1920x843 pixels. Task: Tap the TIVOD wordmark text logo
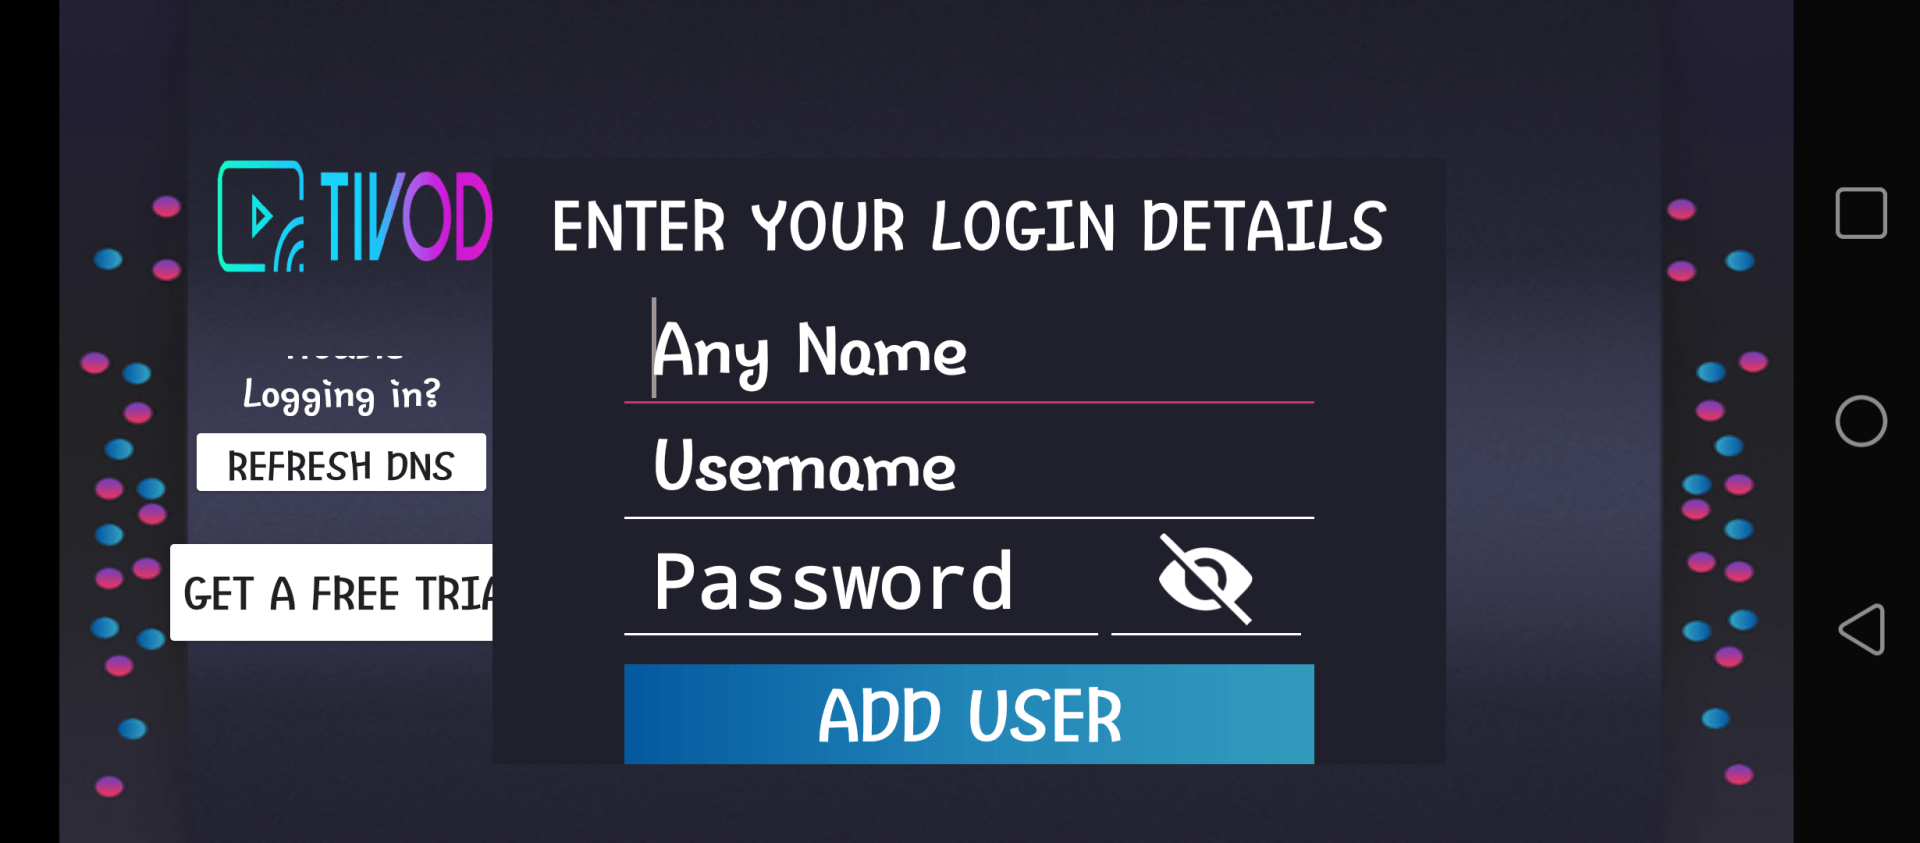coord(406,216)
